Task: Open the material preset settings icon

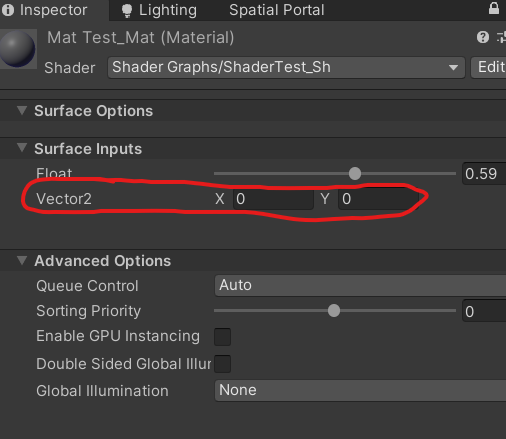Action: [501, 37]
